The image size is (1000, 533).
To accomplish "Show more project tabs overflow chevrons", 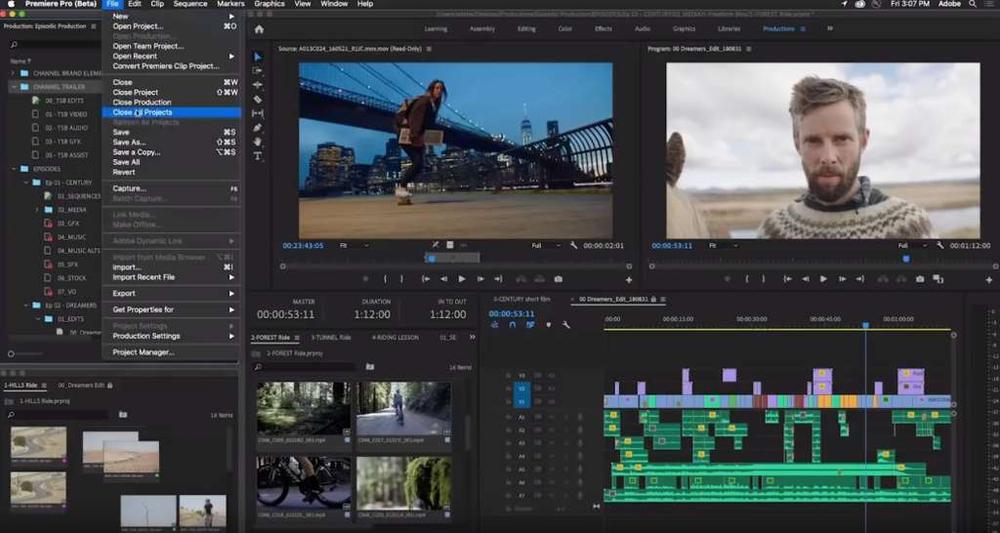I will click(472, 337).
